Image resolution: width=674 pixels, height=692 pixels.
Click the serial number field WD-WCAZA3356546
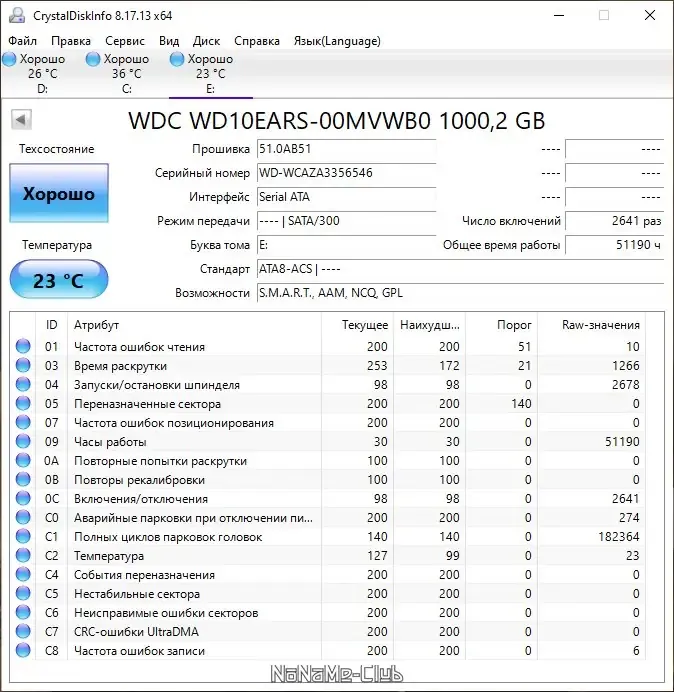click(x=346, y=173)
